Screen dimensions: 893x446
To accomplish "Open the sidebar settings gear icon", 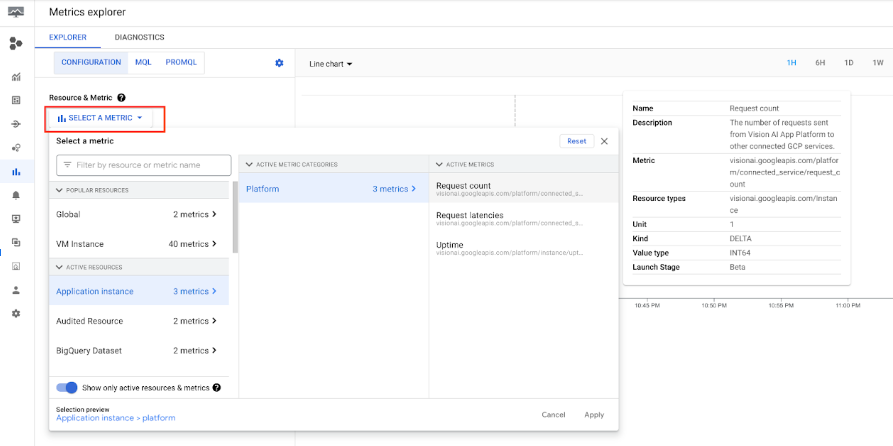I will pos(16,314).
